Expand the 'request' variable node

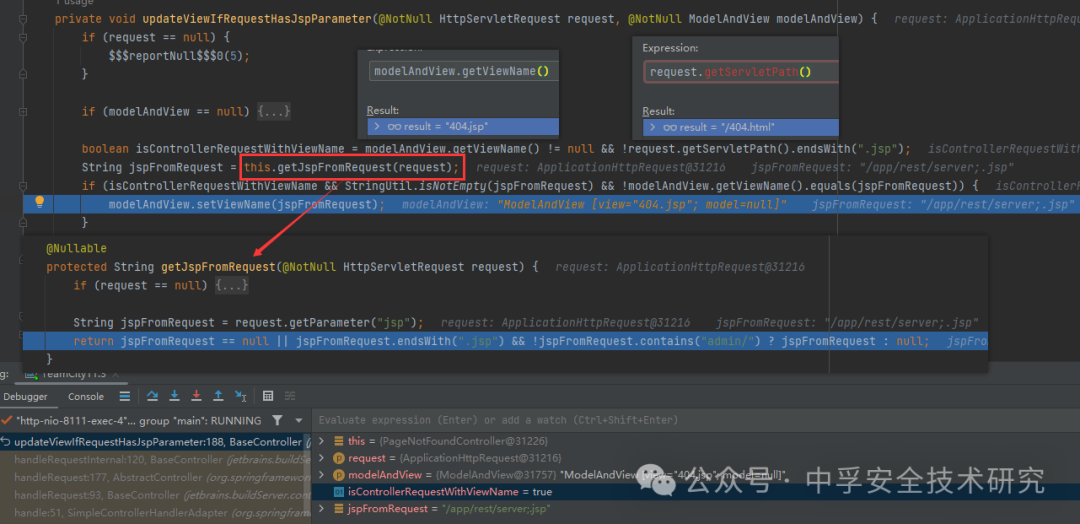pyautogui.click(x=323, y=458)
